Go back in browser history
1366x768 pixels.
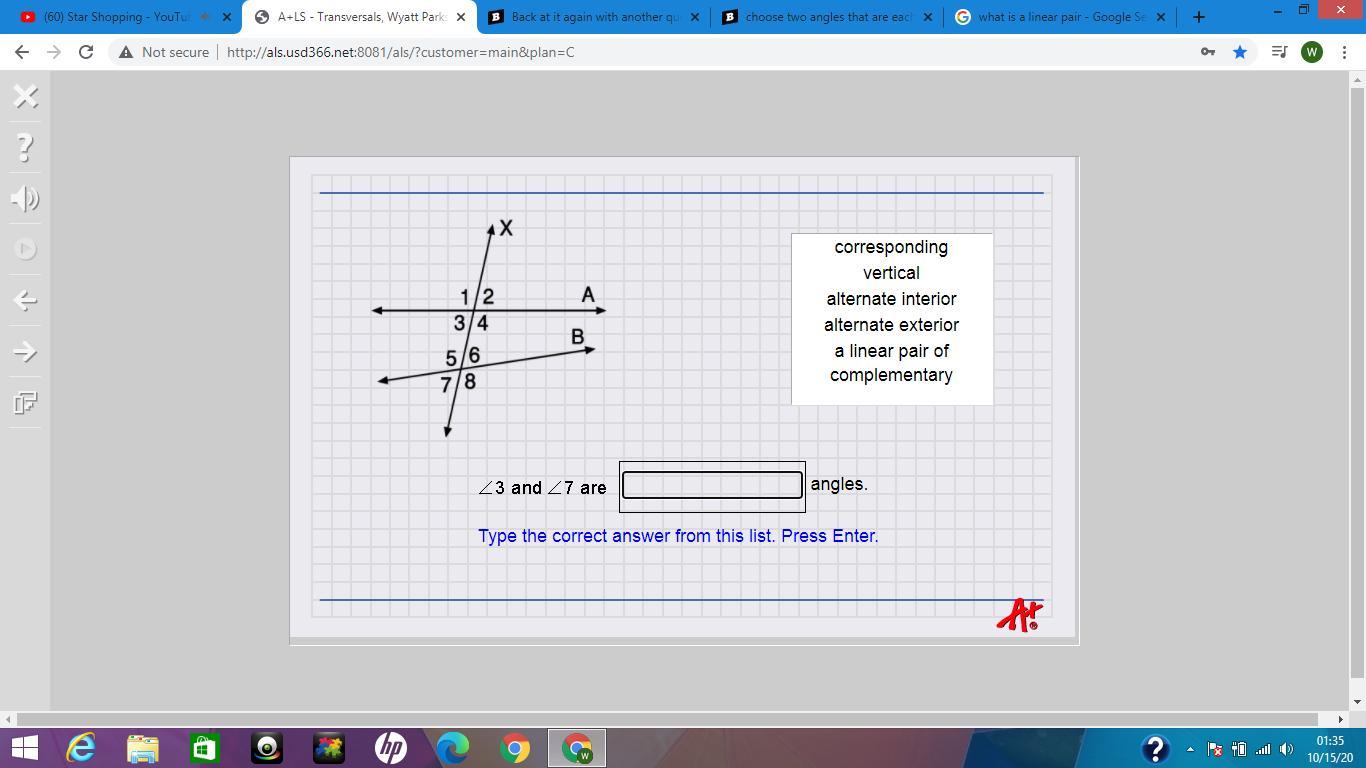[22, 52]
